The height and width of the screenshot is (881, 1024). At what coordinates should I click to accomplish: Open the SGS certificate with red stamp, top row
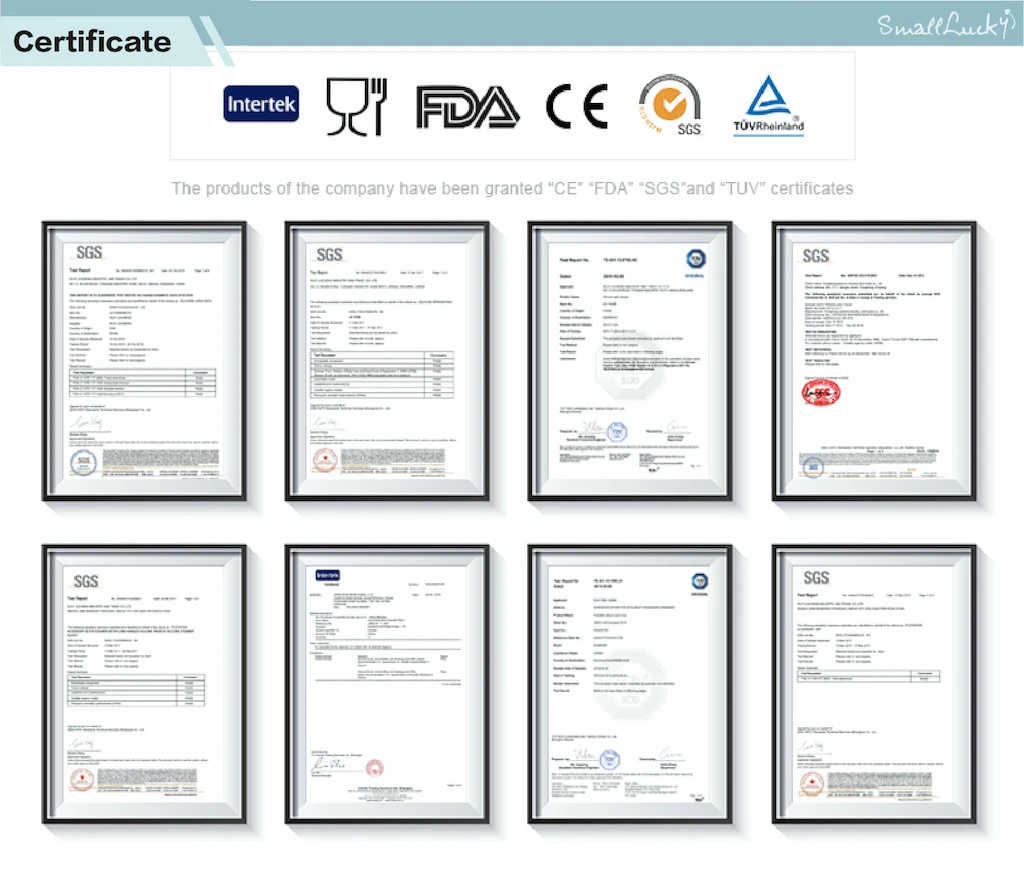(x=874, y=361)
